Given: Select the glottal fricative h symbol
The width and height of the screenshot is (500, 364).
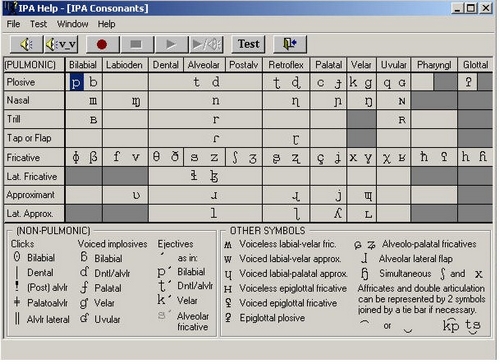Looking at the screenshot, I should (465, 156).
